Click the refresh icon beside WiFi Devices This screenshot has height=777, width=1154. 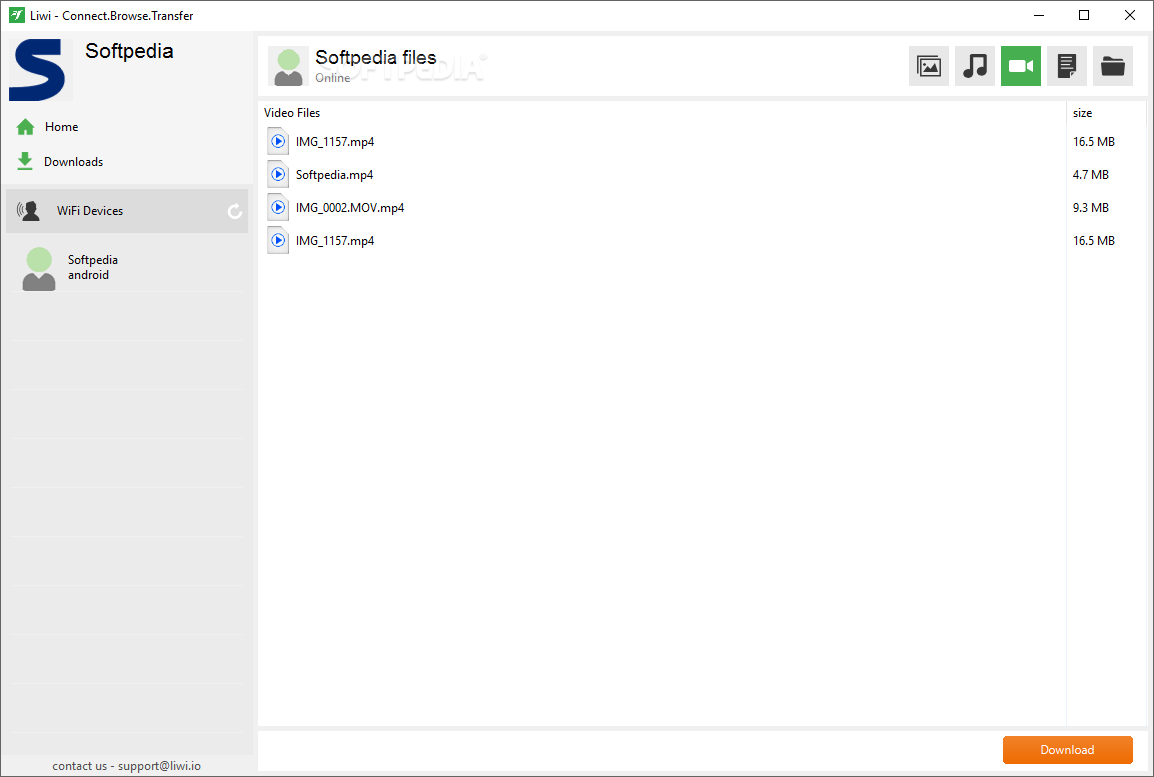coord(235,211)
